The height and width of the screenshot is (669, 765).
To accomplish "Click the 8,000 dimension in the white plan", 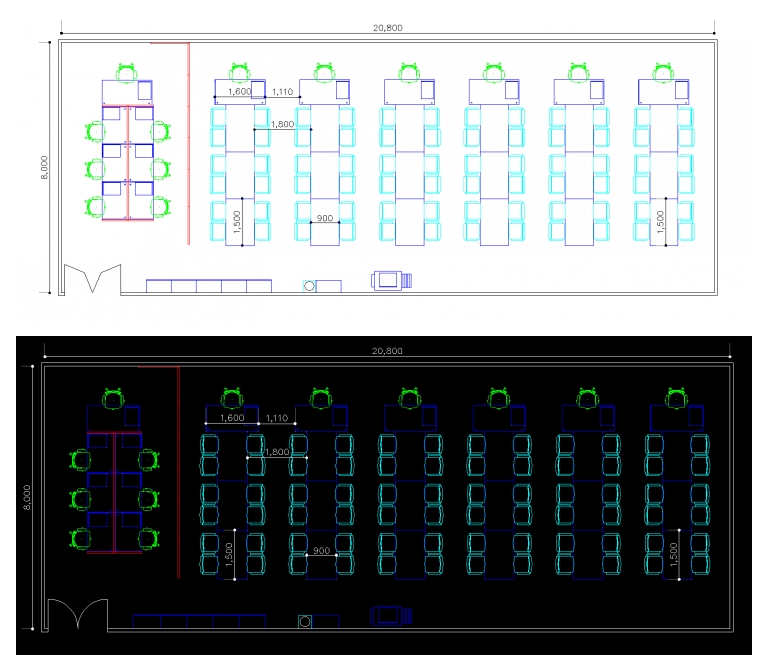I will click(x=44, y=167).
